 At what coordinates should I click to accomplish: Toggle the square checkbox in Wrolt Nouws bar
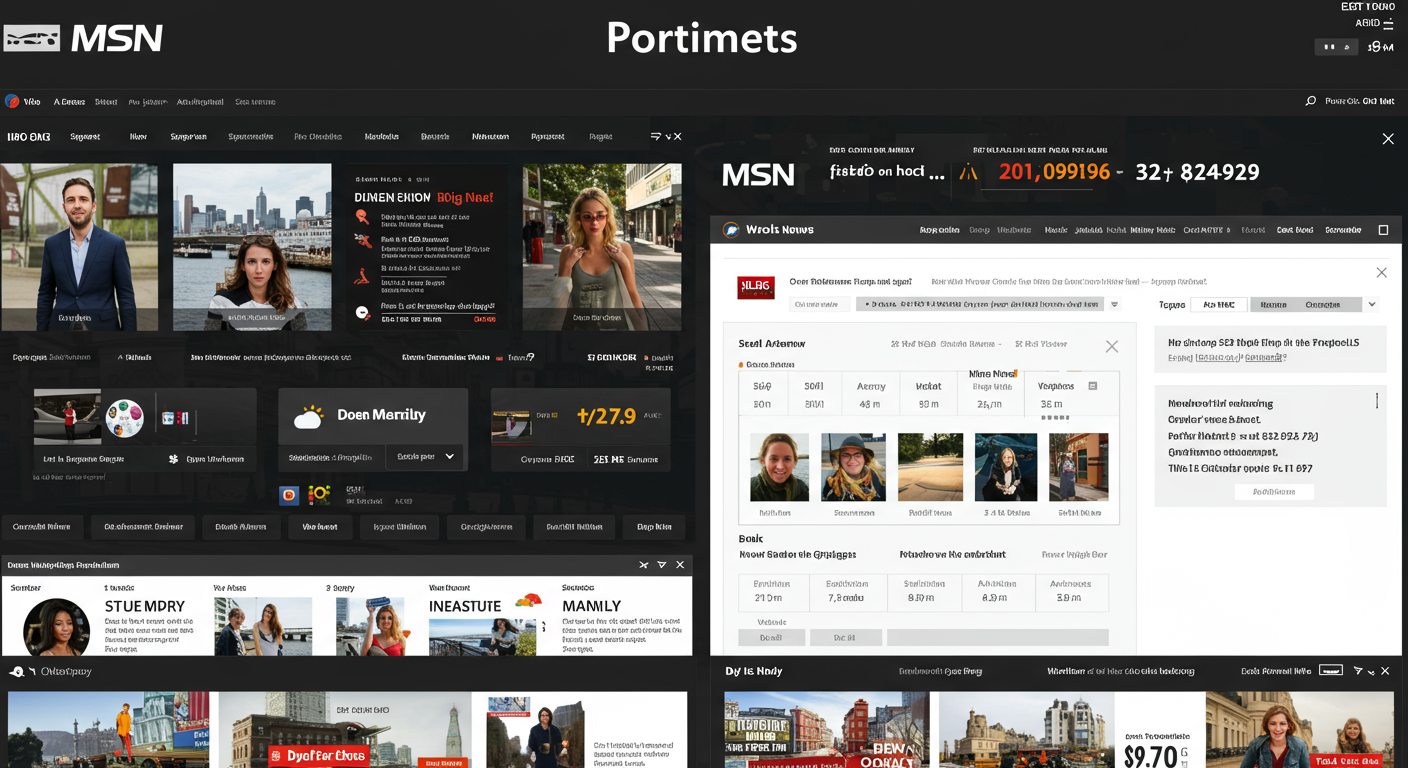pyautogui.click(x=1383, y=230)
